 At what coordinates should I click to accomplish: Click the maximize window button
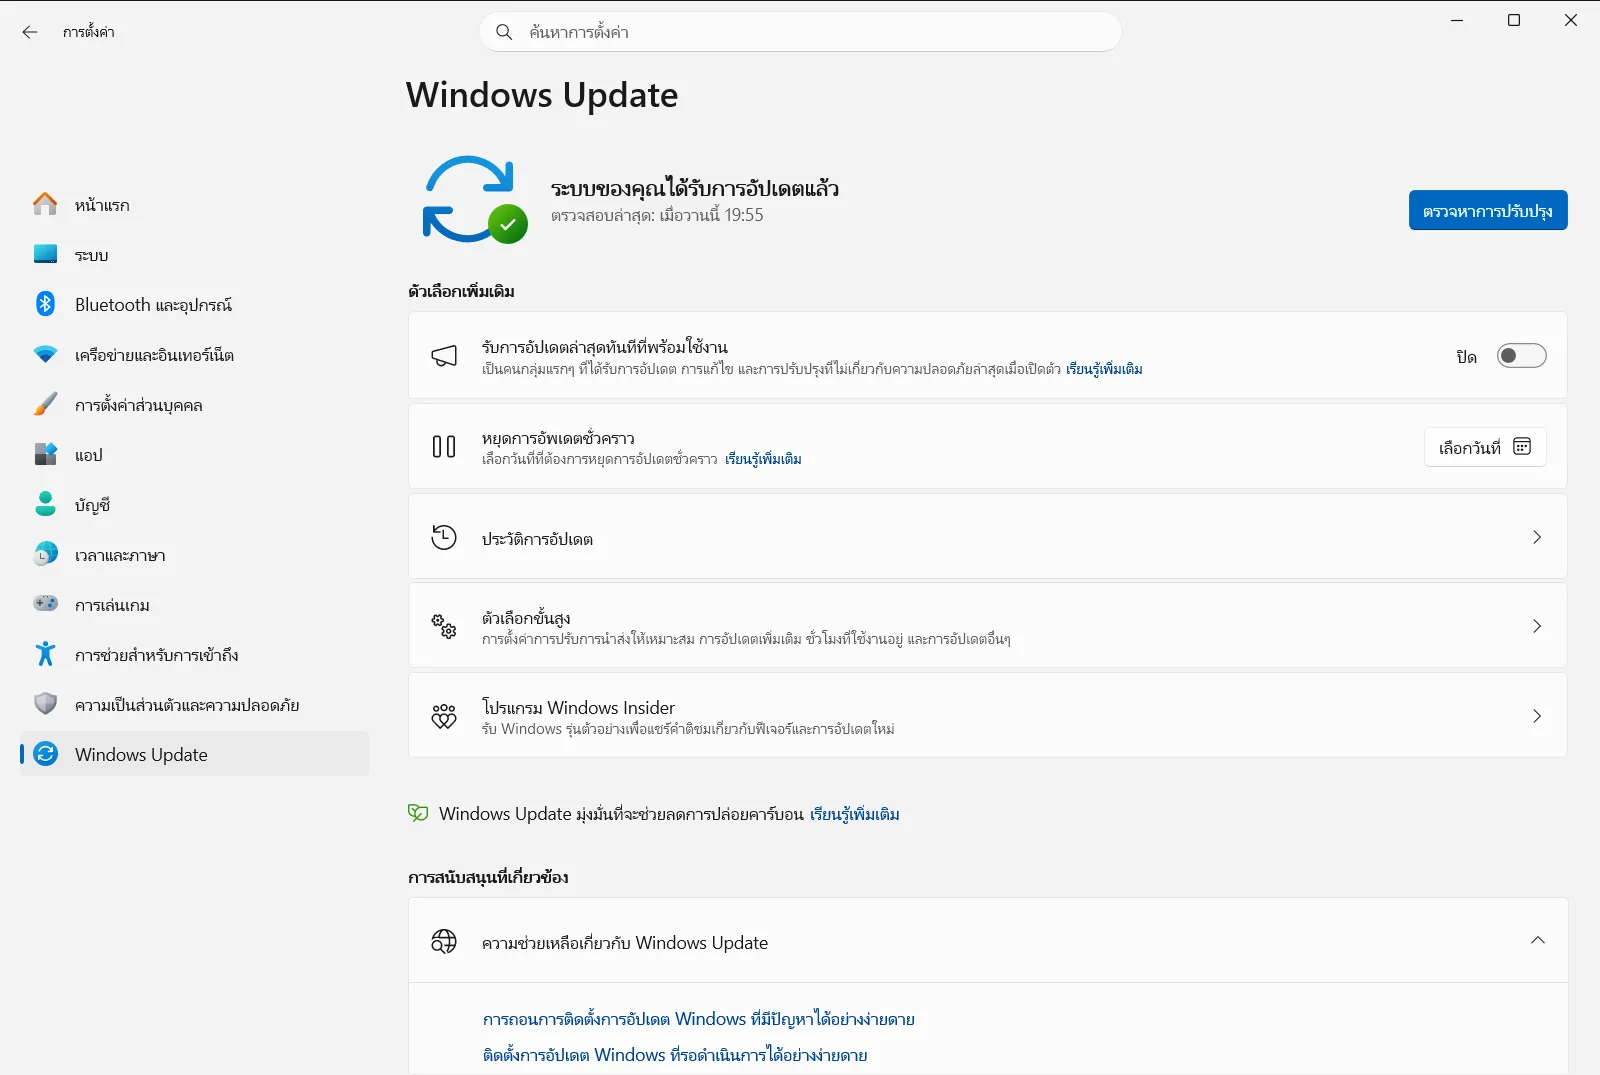pos(1514,20)
